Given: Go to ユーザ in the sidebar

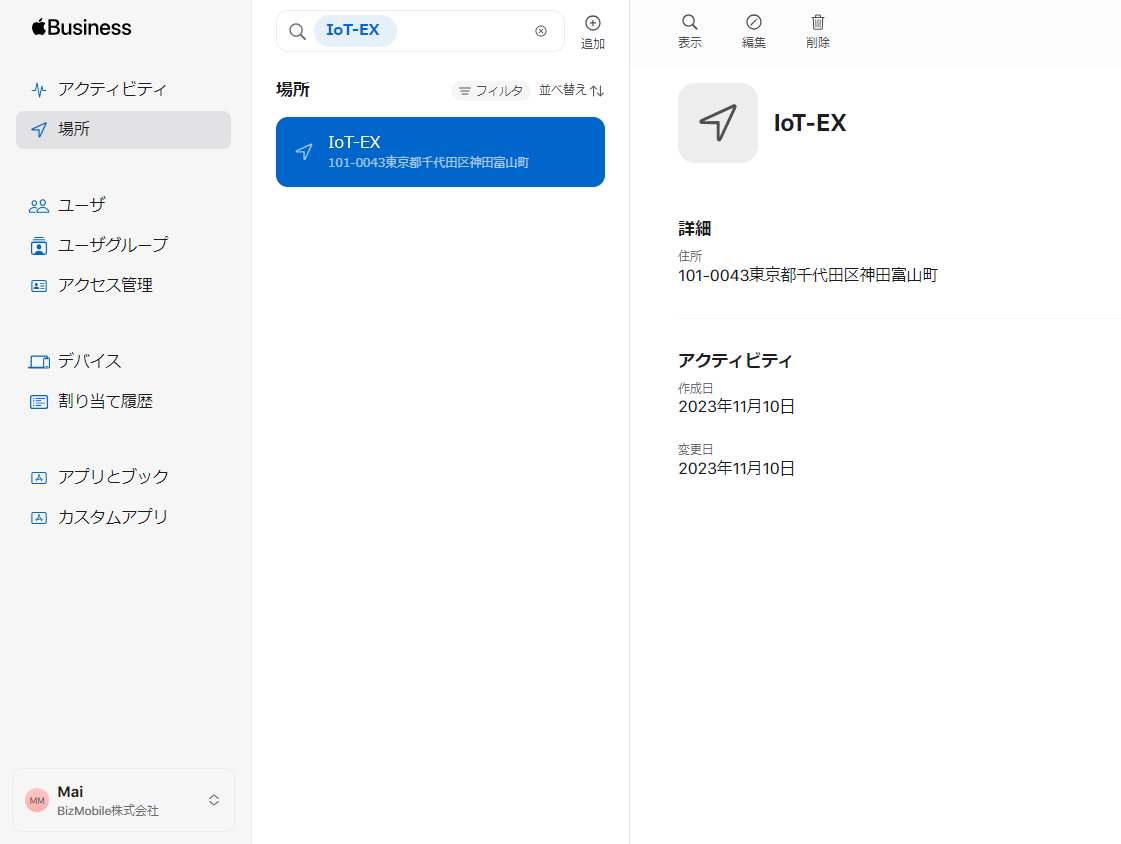Looking at the screenshot, I should 81,205.
